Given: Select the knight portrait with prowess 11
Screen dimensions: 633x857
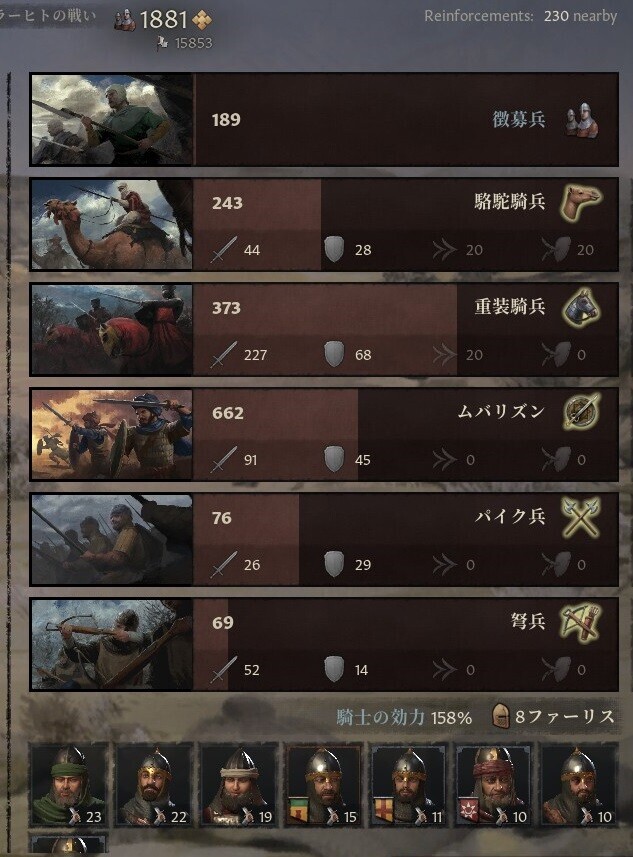Looking at the screenshot, I should coord(408,784).
